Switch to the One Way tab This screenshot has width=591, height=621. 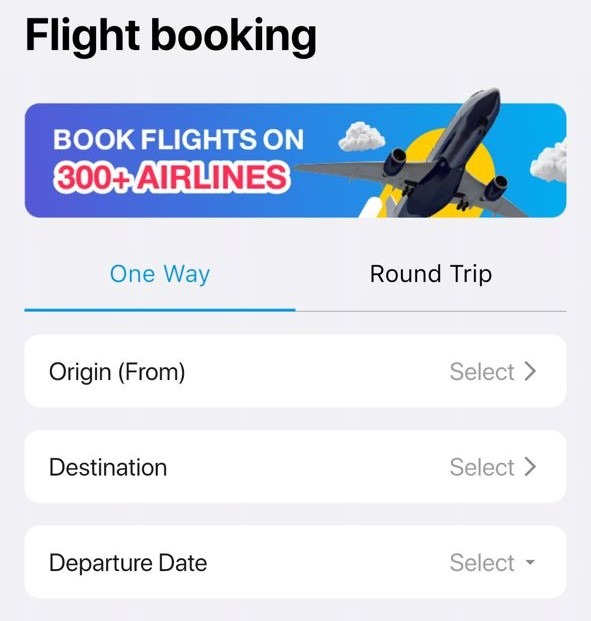click(x=160, y=274)
